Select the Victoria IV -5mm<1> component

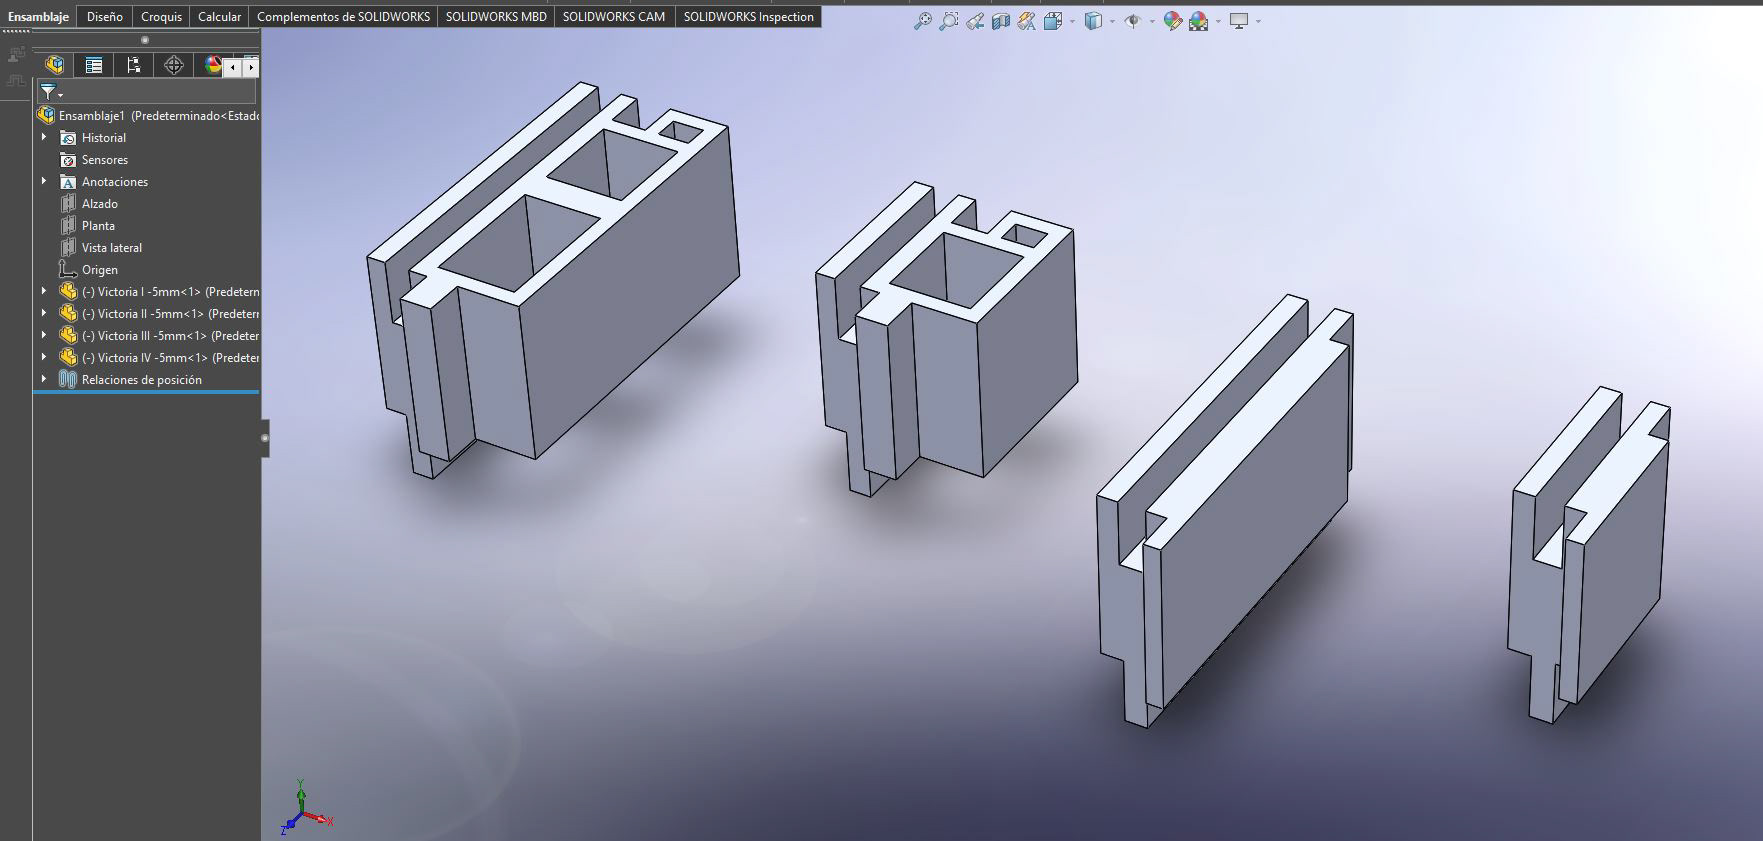point(170,358)
